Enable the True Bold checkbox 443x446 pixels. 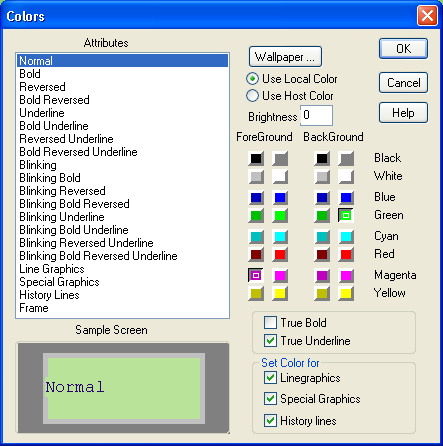click(270, 323)
